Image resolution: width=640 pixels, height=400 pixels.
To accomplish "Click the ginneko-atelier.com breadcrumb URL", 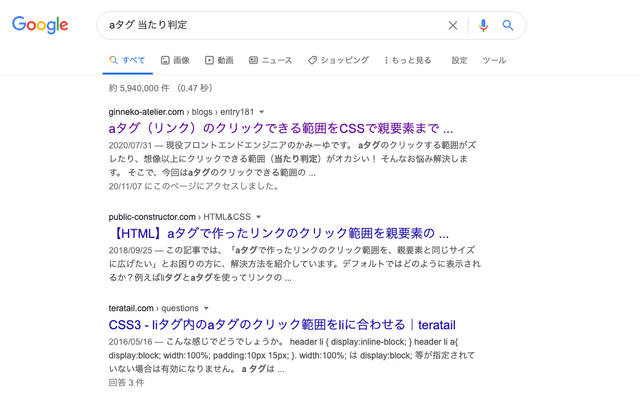I will tap(181, 112).
